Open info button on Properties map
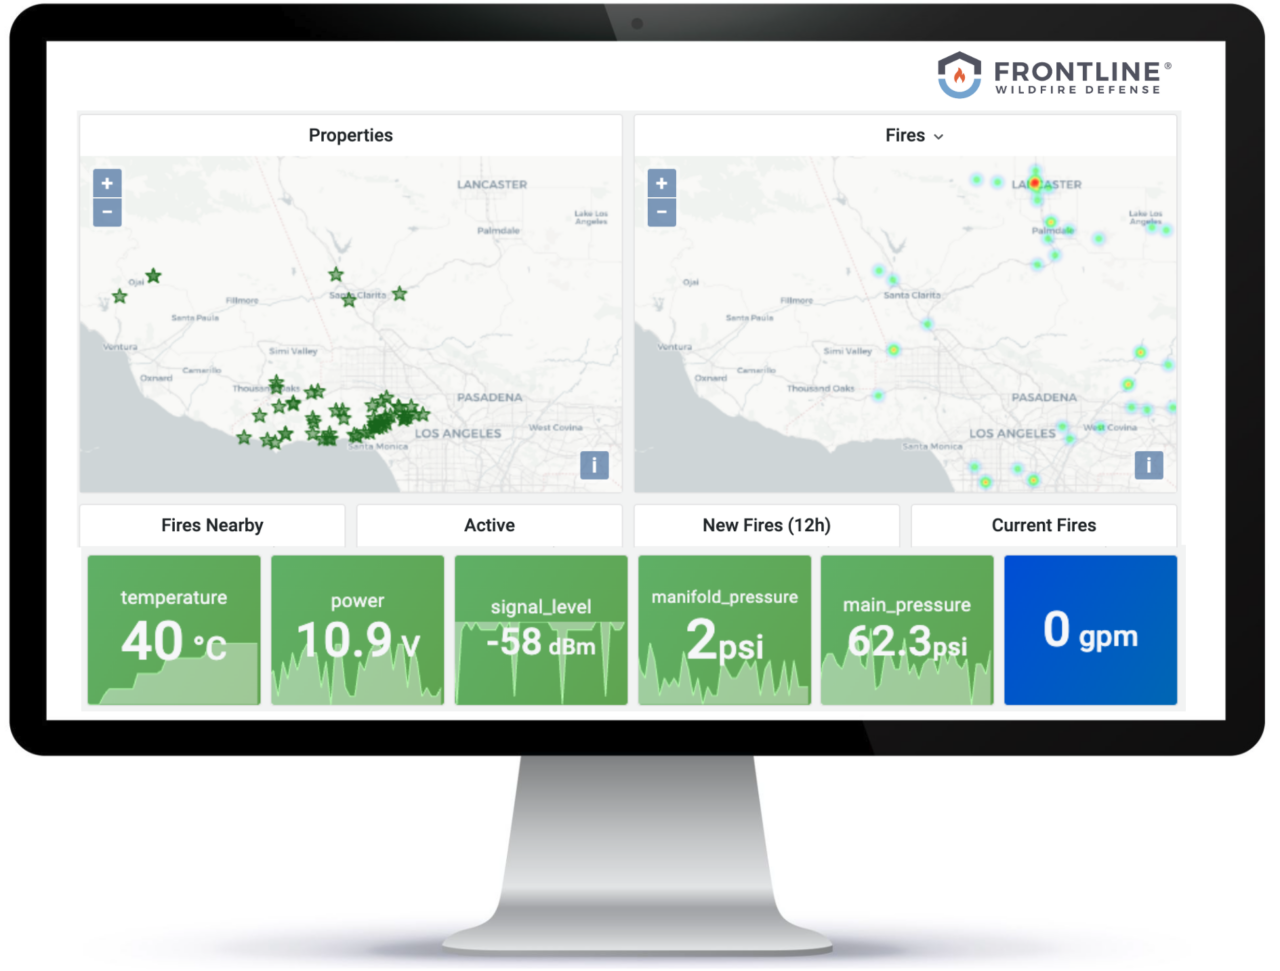Screen dimensions: 1280x971 [594, 465]
